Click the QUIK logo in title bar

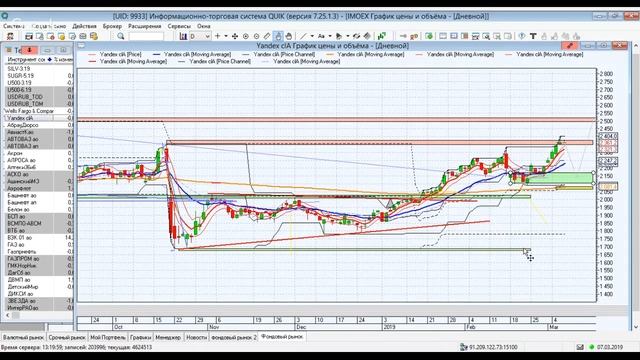(x=5, y=16)
